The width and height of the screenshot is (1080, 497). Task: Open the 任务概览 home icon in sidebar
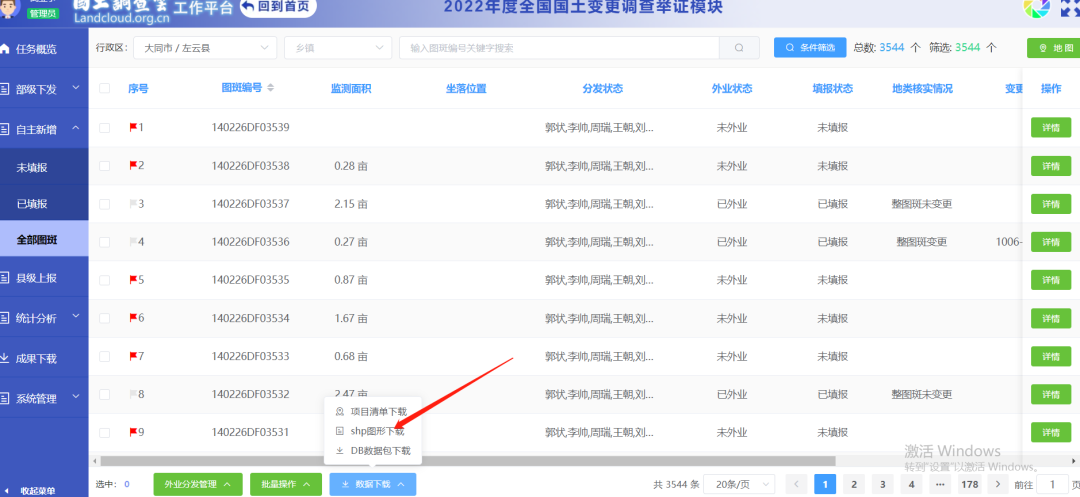tap(7, 49)
